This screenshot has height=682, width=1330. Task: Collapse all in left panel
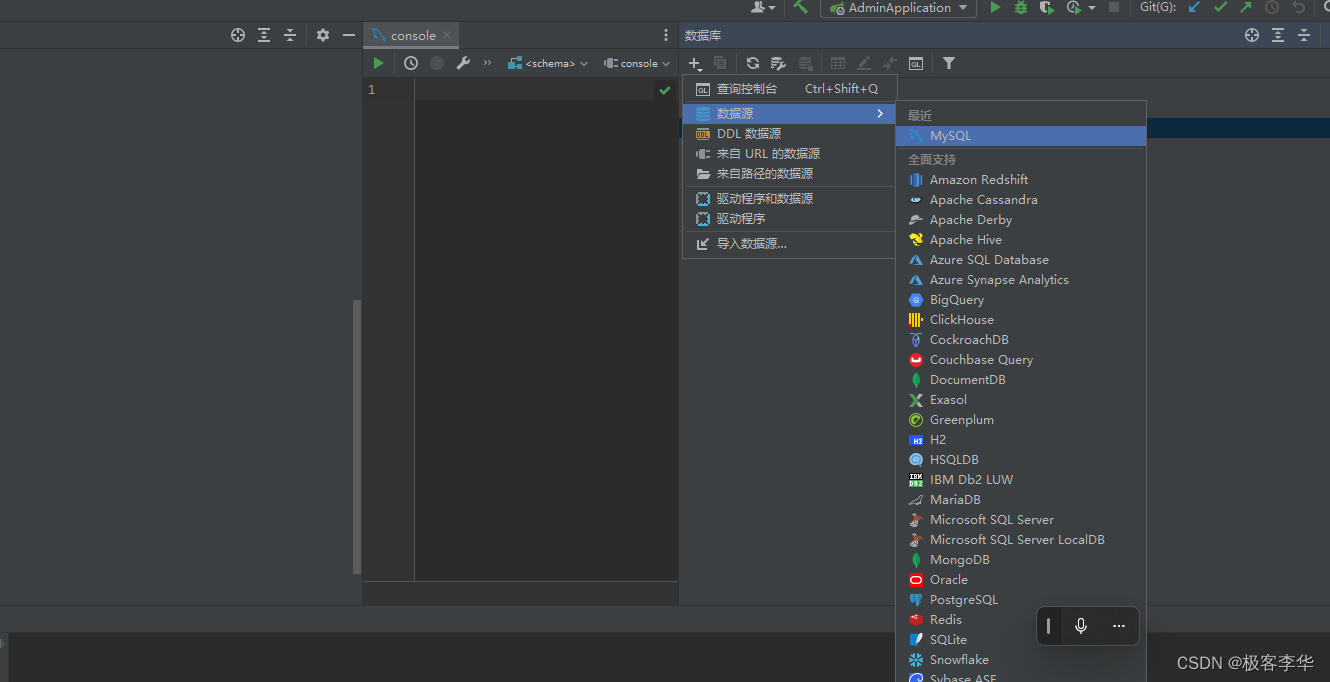[x=290, y=35]
